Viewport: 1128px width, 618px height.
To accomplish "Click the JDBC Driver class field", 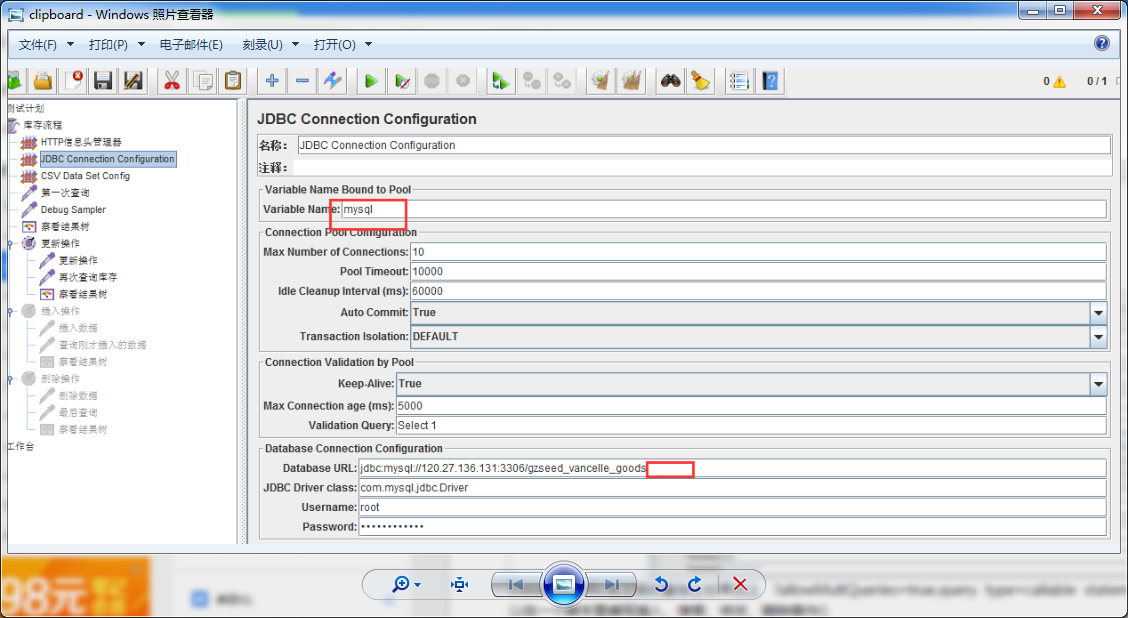I will point(732,488).
